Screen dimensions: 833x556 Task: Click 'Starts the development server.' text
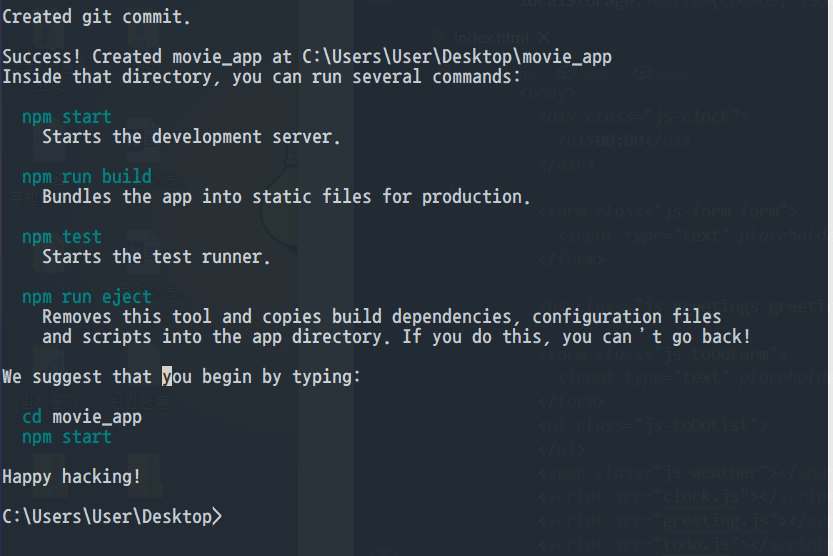click(x=191, y=137)
